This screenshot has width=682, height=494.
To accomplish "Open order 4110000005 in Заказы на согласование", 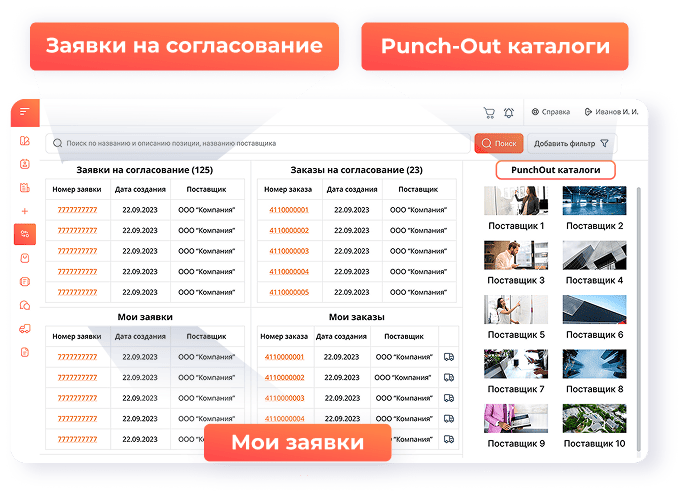I will (289, 292).
